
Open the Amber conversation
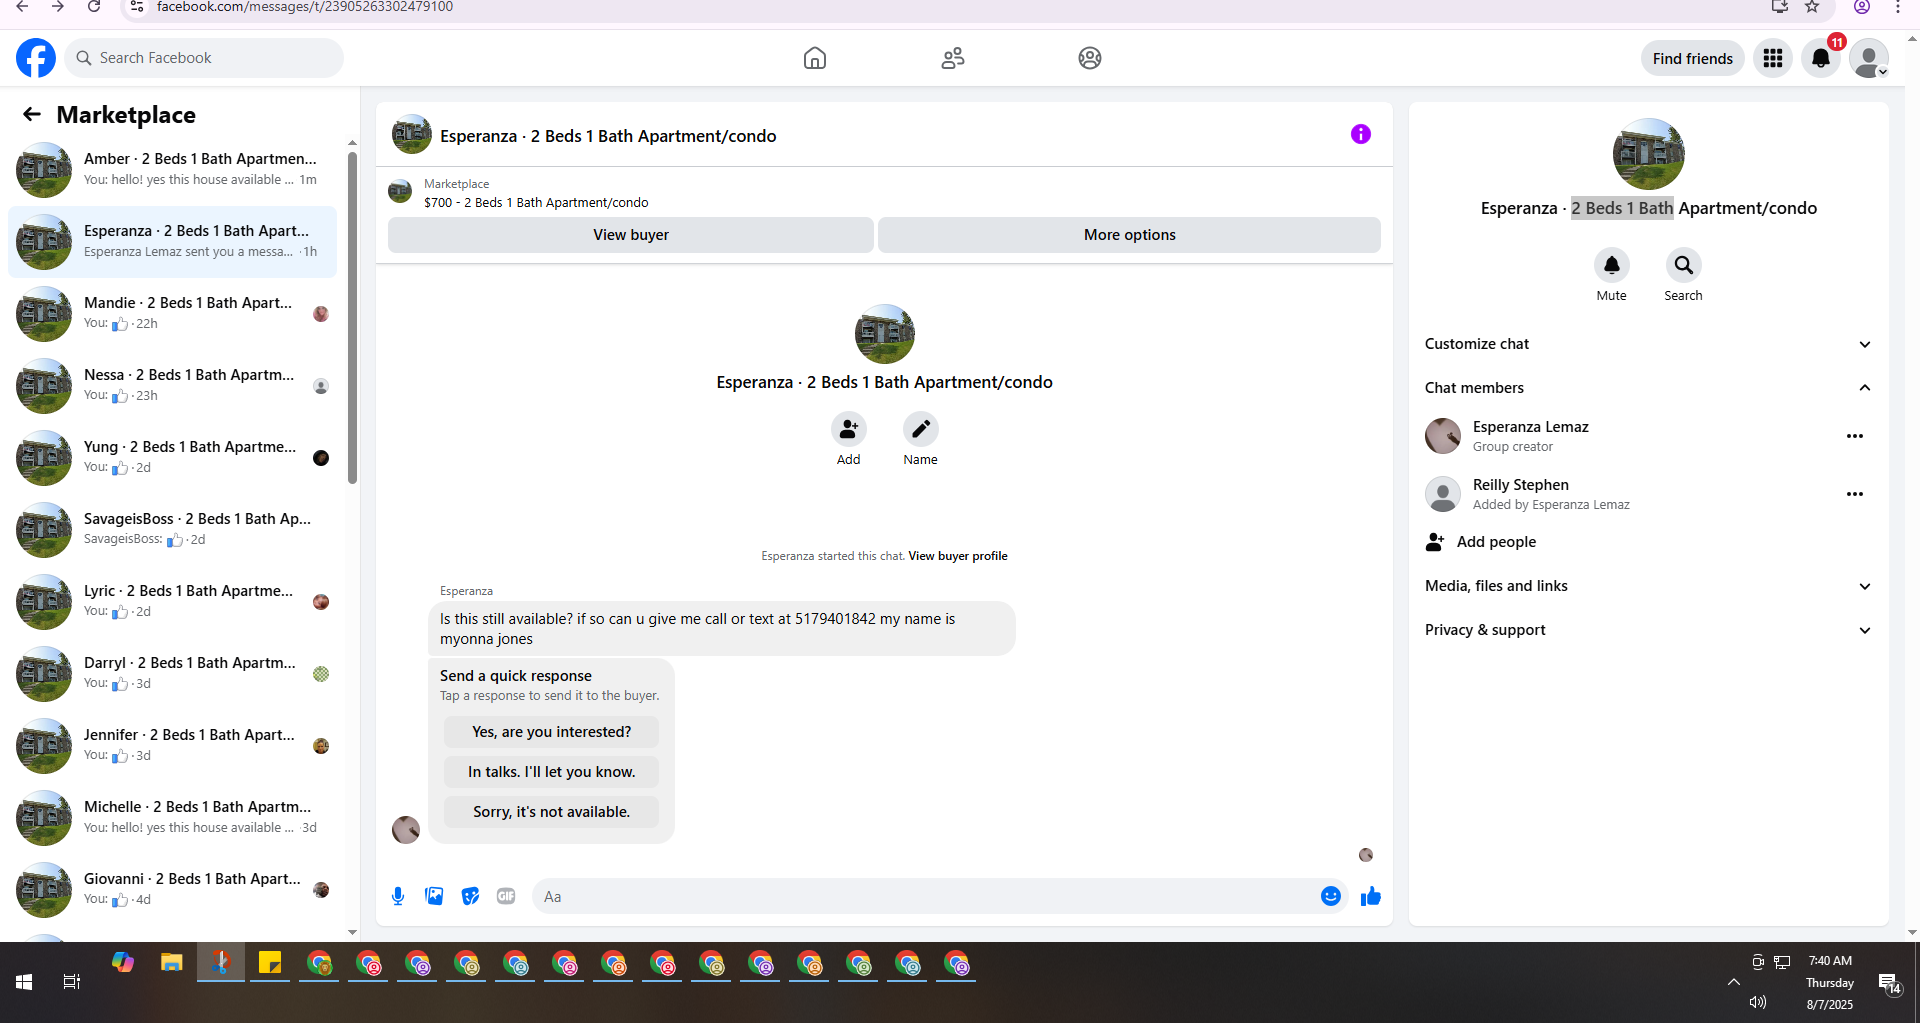(x=173, y=169)
